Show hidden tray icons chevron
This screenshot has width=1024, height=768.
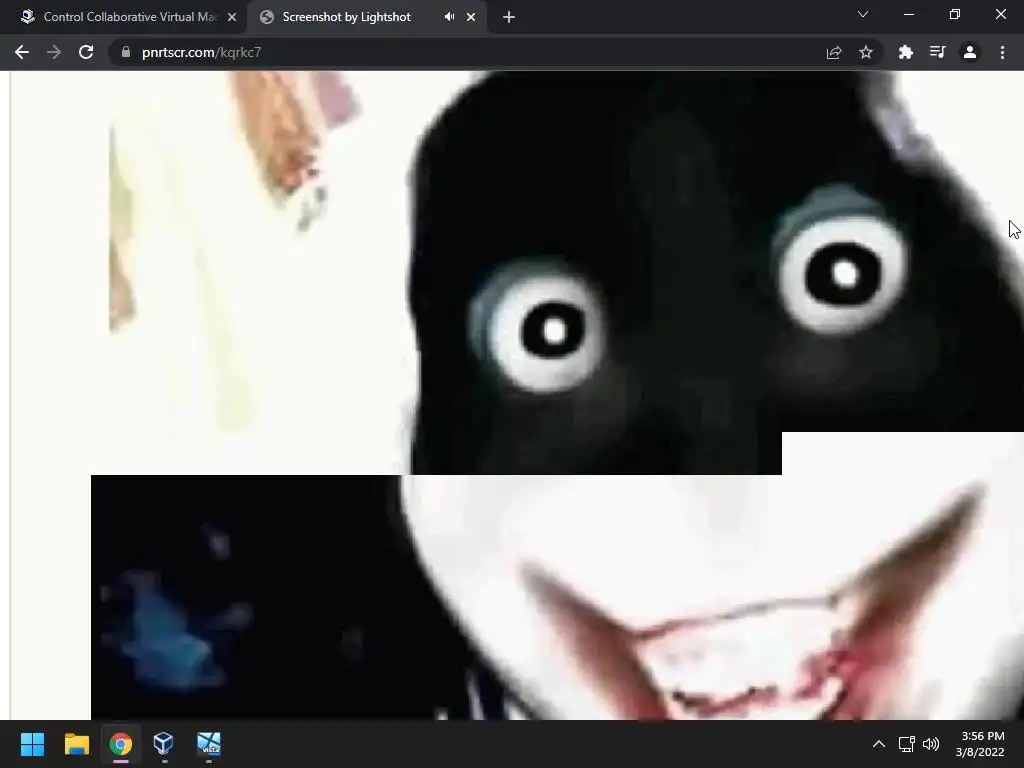click(x=879, y=744)
